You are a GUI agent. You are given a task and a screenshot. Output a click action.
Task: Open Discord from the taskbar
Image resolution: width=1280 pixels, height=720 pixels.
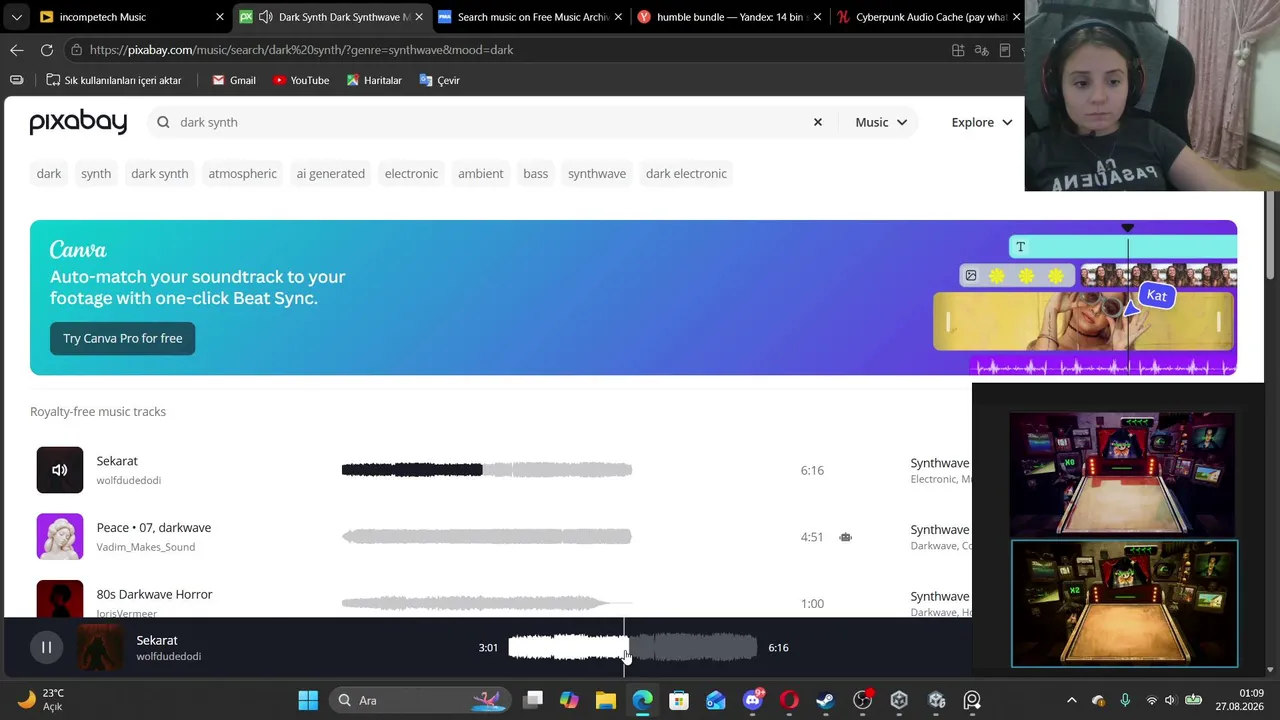coord(753,700)
